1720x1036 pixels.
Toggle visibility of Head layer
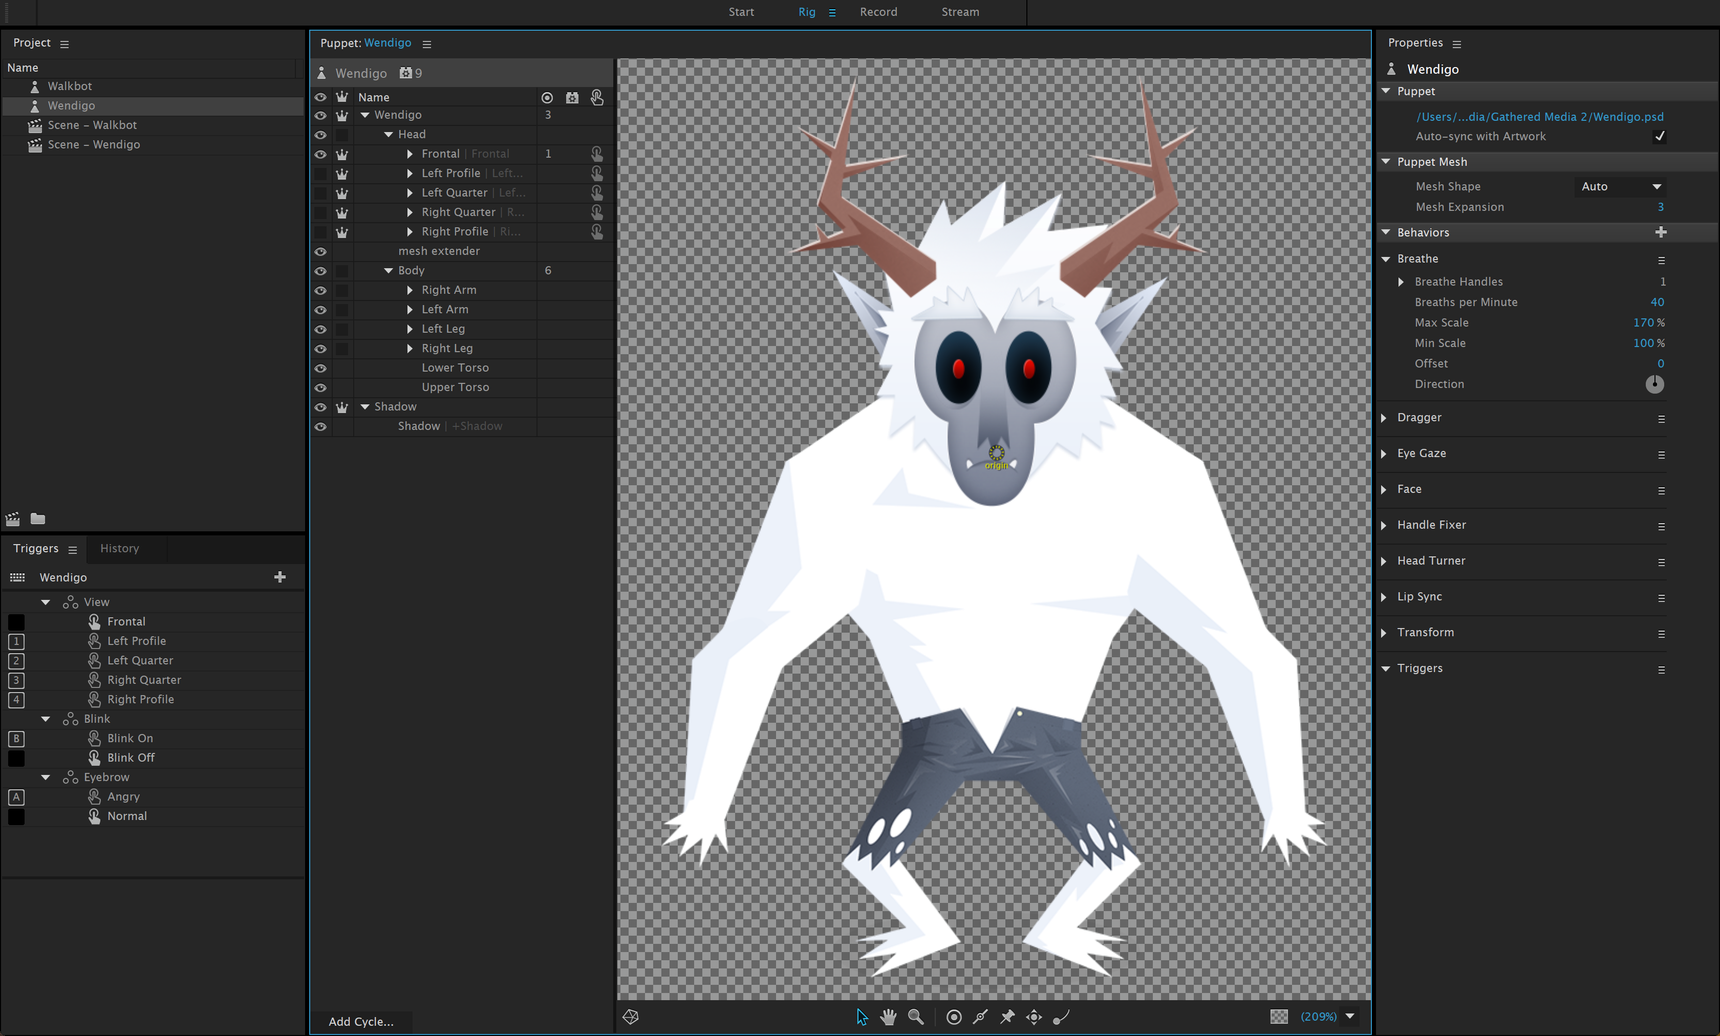[321, 134]
